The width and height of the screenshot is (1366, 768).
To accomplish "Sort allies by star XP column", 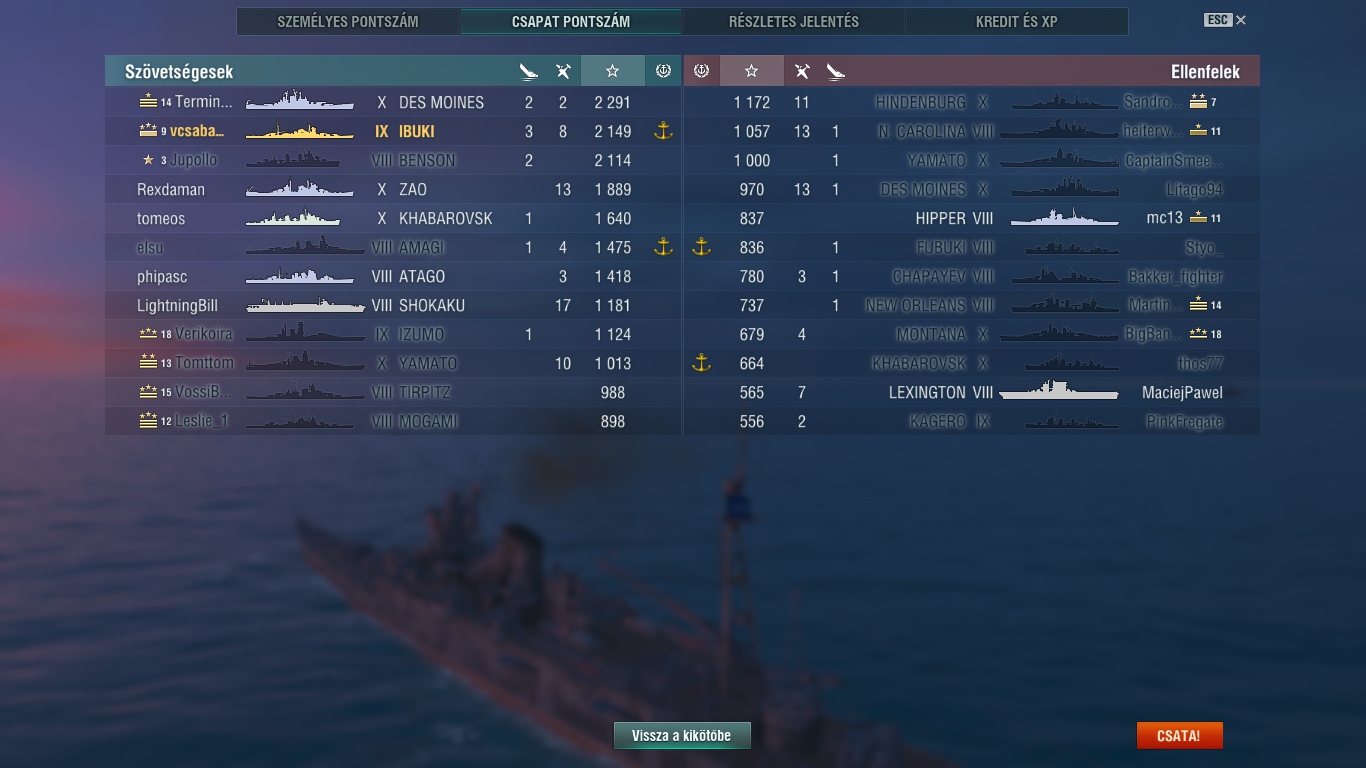I will [612, 71].
